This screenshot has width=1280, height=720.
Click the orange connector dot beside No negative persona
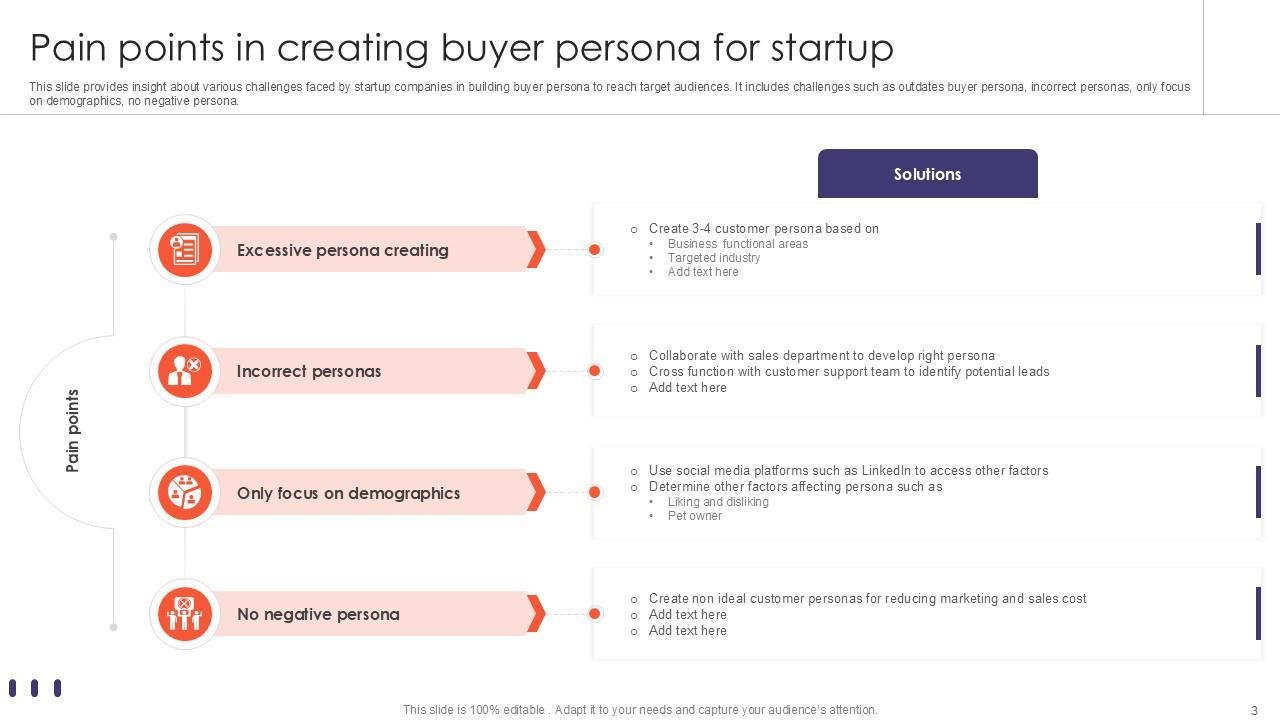595,614
